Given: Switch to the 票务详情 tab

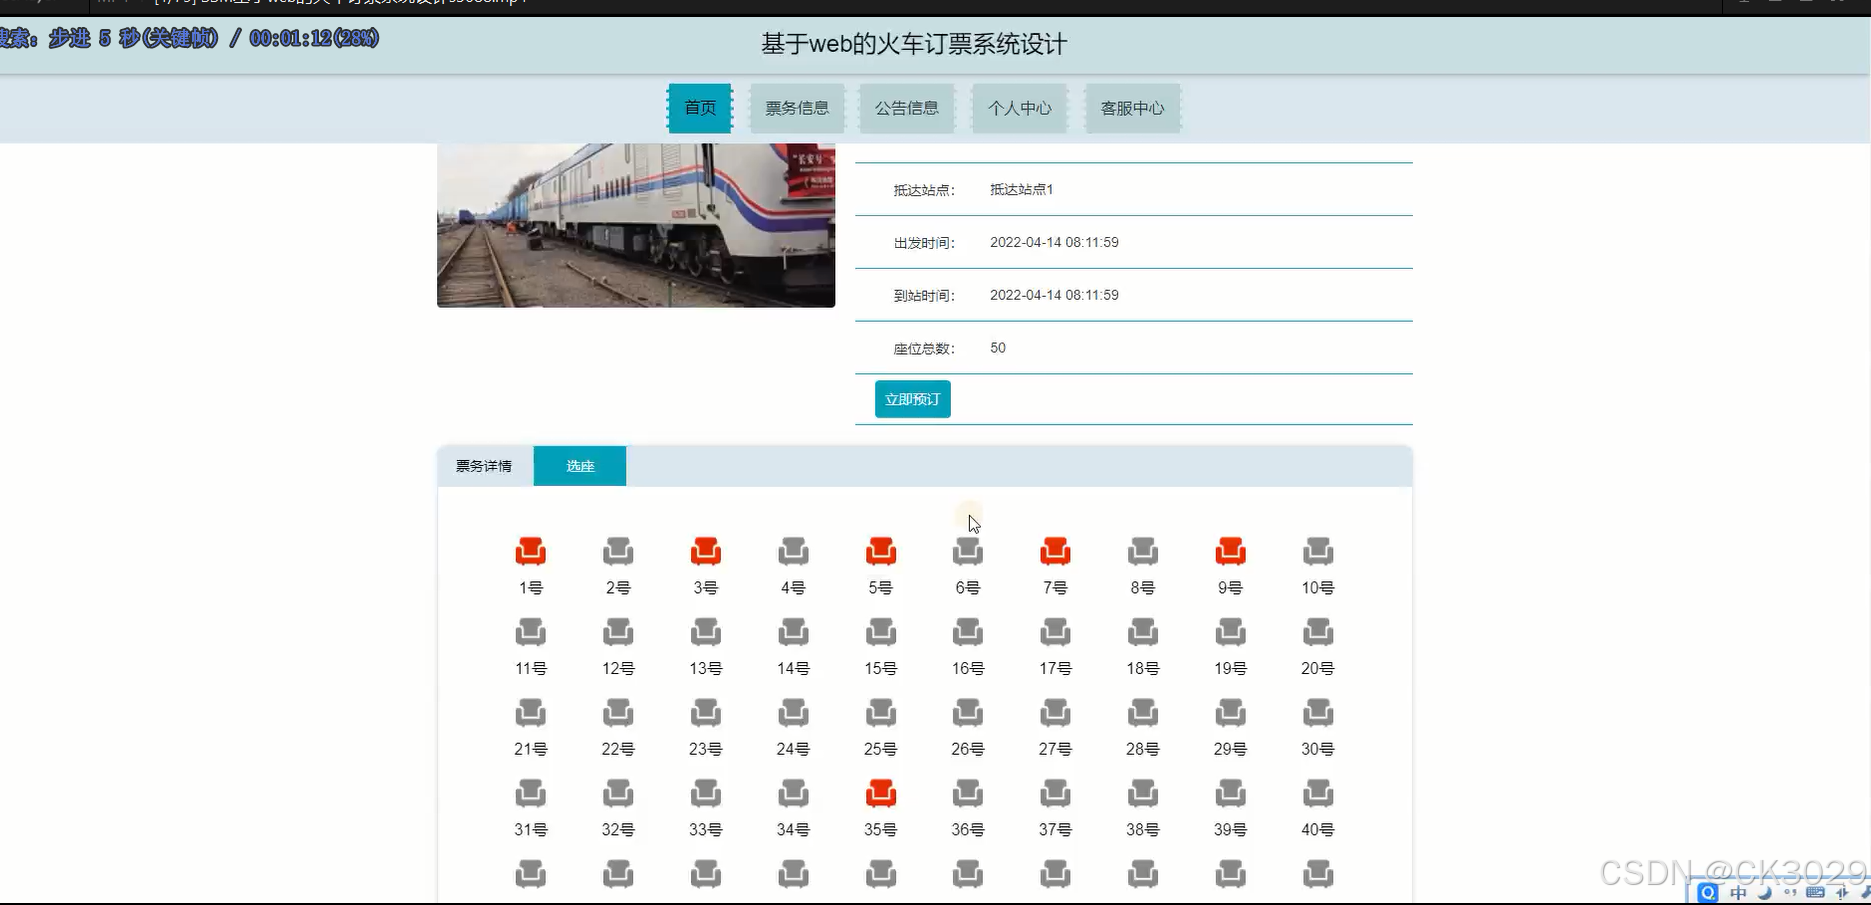Looking at the screenshot, I should [x=485, y=466].
